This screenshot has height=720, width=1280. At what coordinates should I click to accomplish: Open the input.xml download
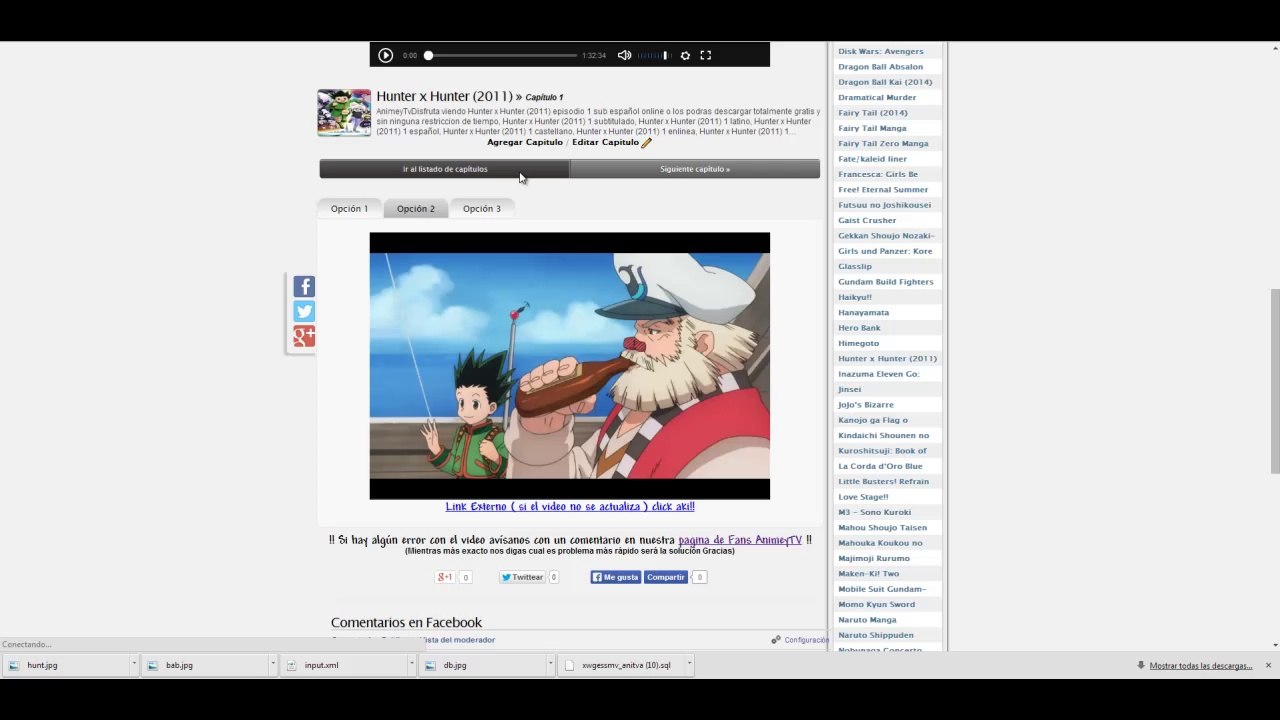343,665
